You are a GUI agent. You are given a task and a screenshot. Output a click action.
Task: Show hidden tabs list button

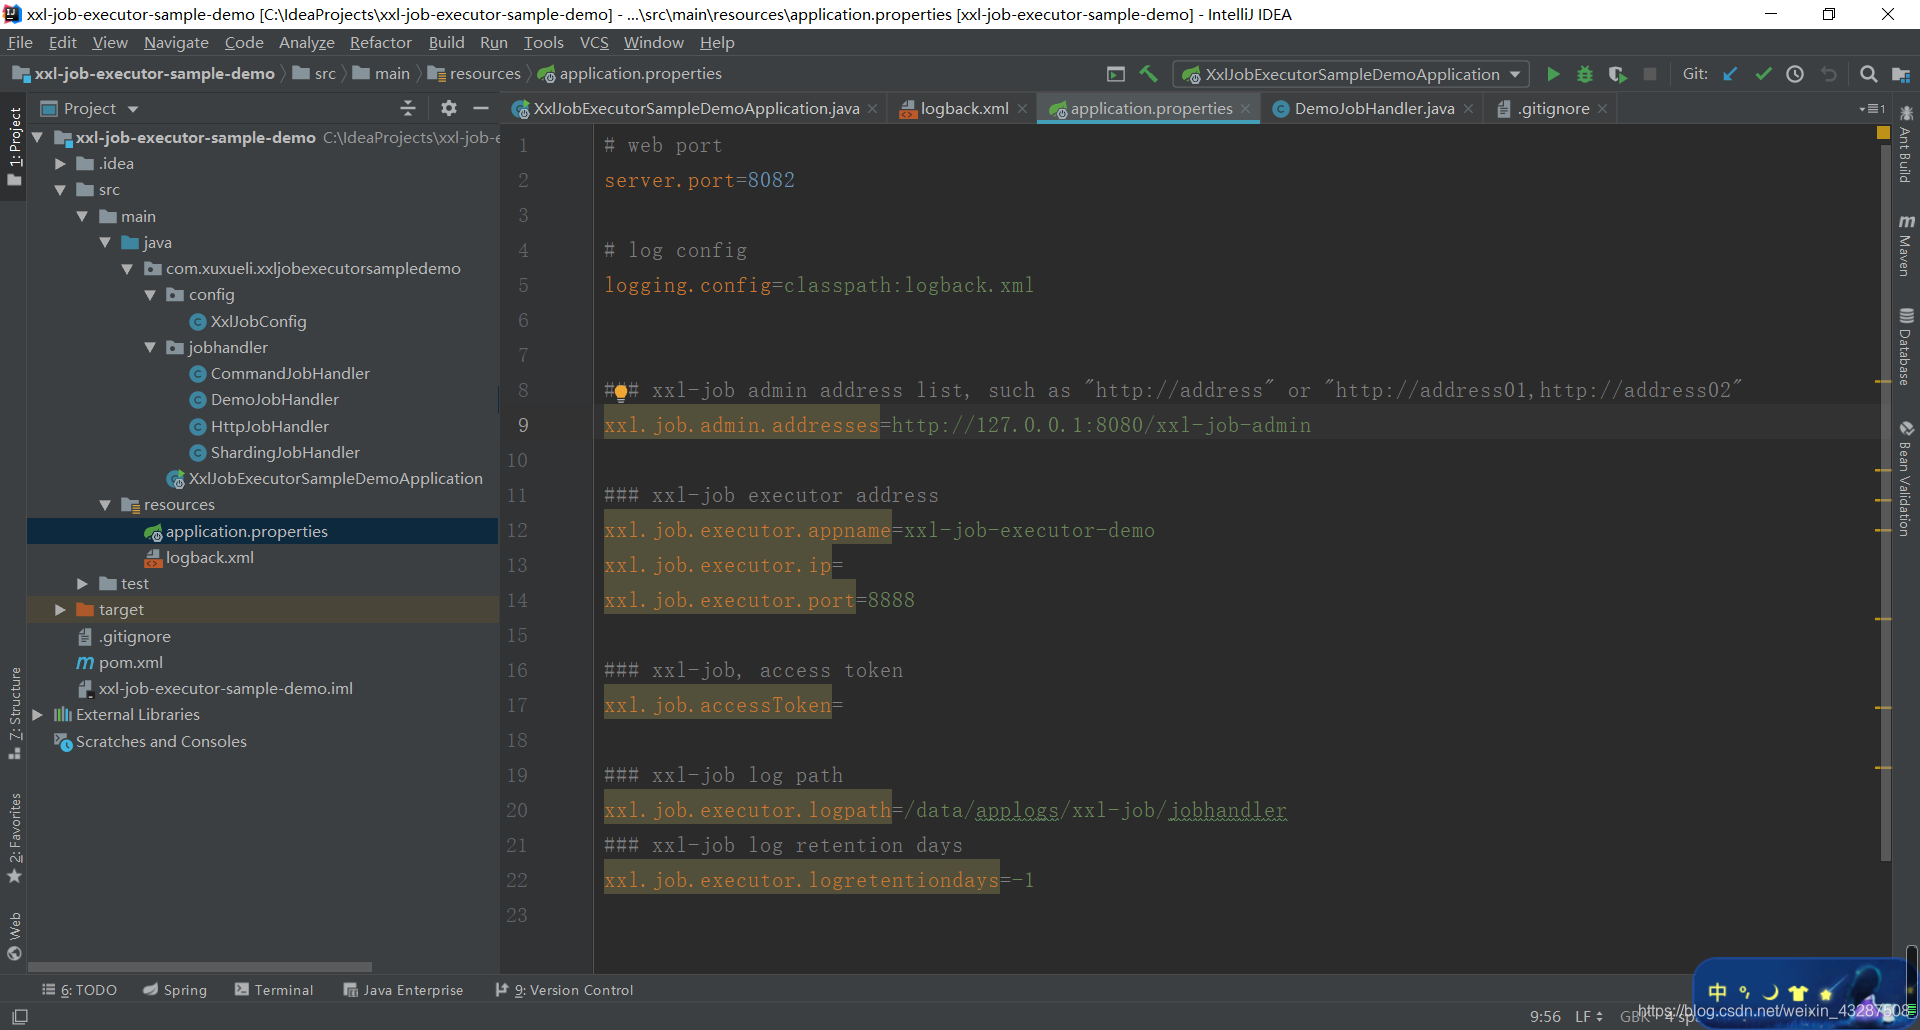(x=1872, y=109)
